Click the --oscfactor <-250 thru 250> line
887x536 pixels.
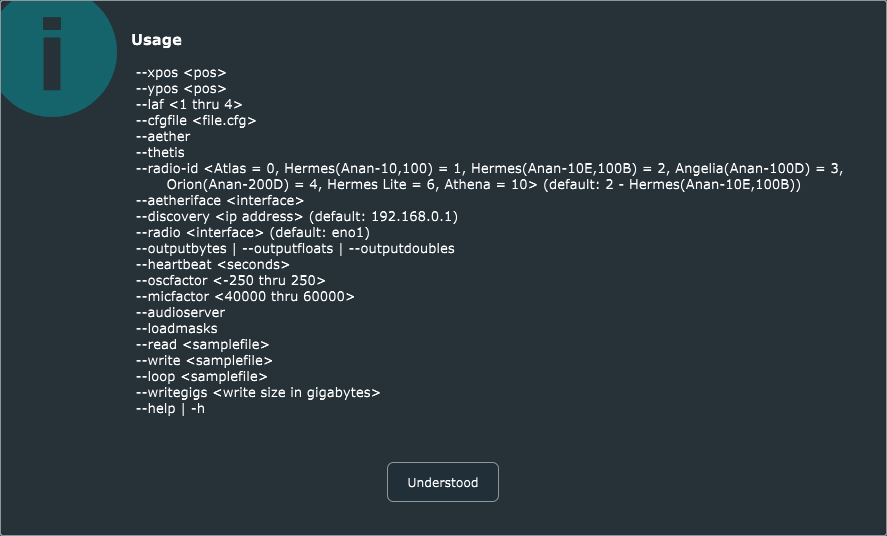pyautogui.click(x=231, y=280)
